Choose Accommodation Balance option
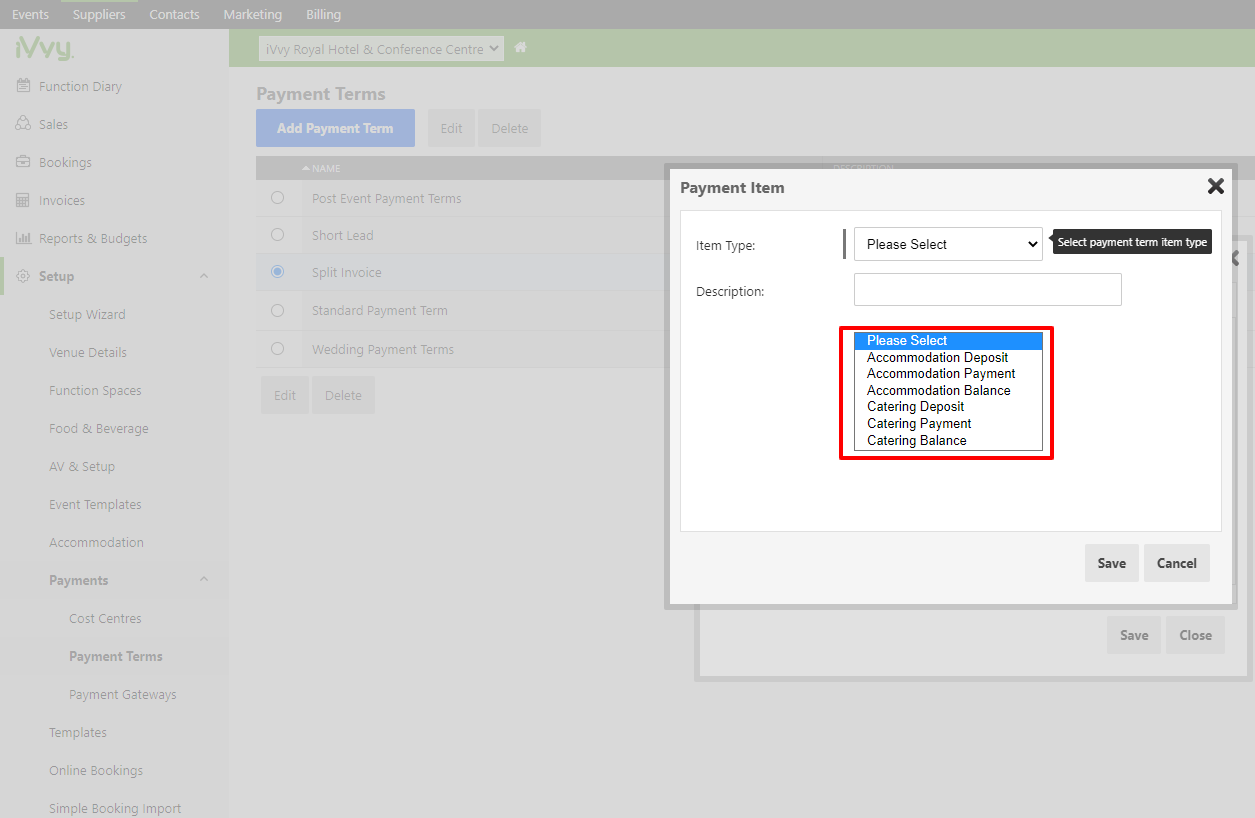This screenshot has width=1255, height=818. pos(948,390)
